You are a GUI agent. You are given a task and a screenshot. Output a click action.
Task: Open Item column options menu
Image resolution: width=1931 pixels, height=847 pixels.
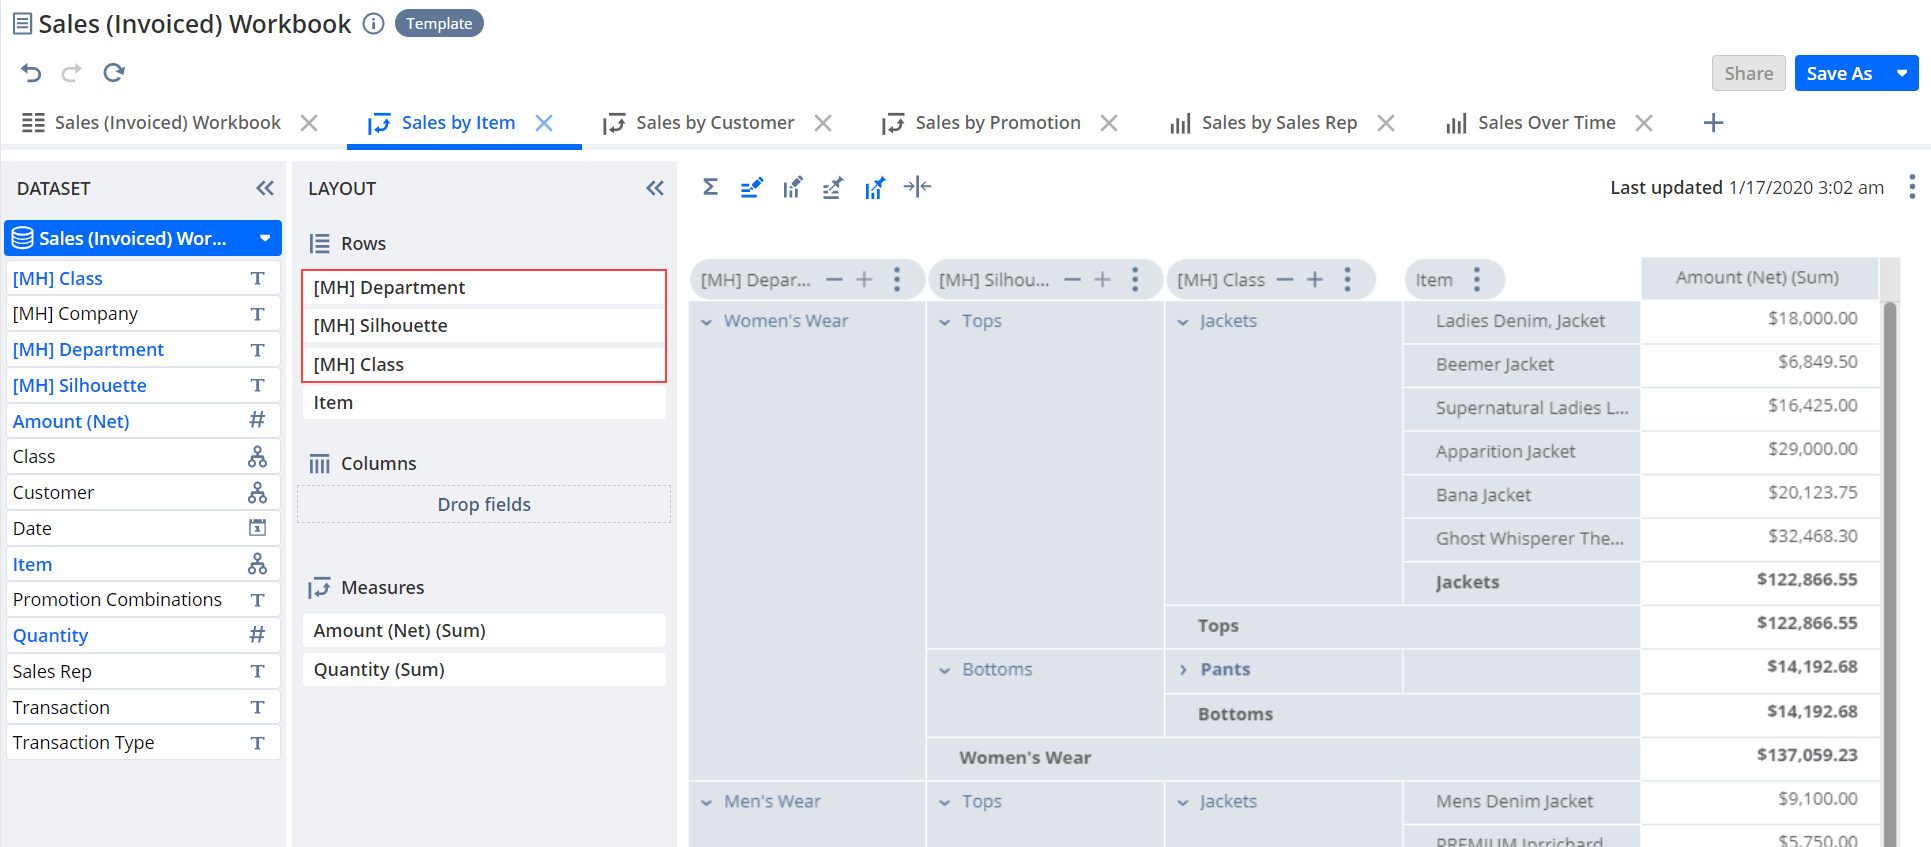coord(1477,280)
